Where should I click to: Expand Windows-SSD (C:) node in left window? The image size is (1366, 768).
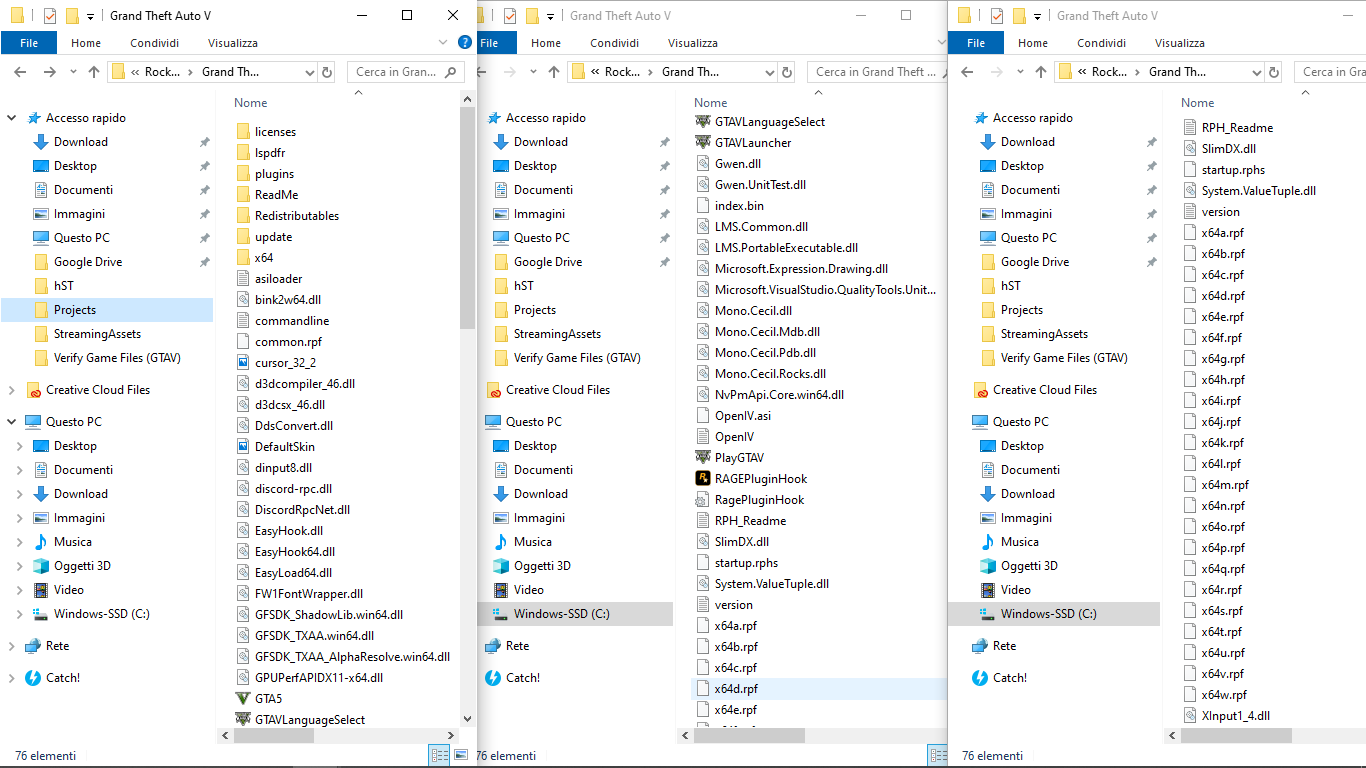tap(20, 614)
